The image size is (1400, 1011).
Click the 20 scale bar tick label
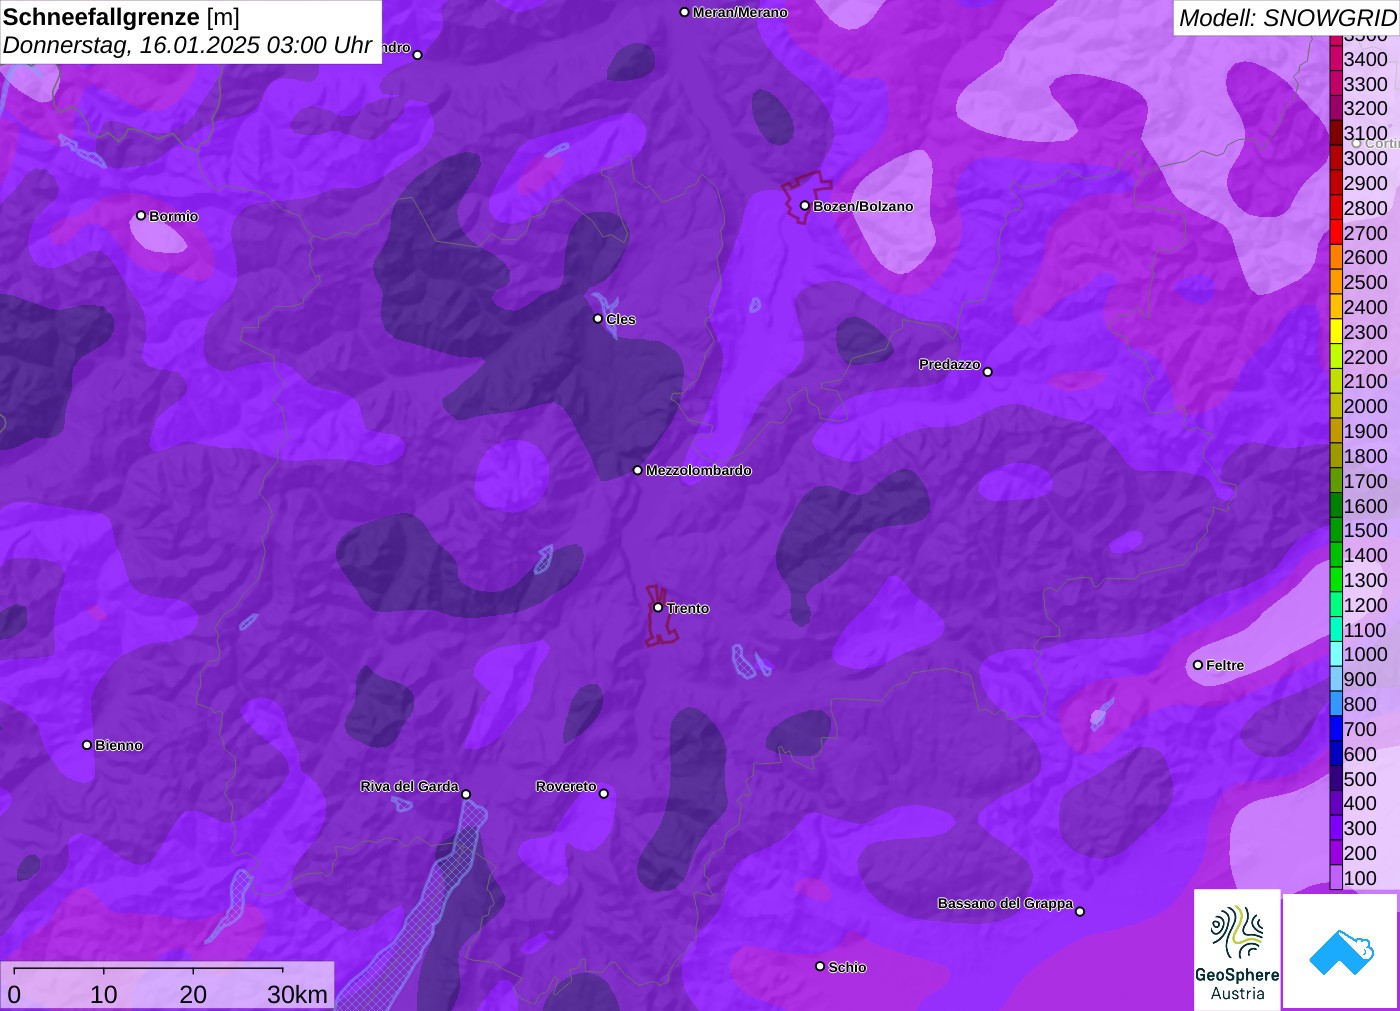tap(193, 994)
